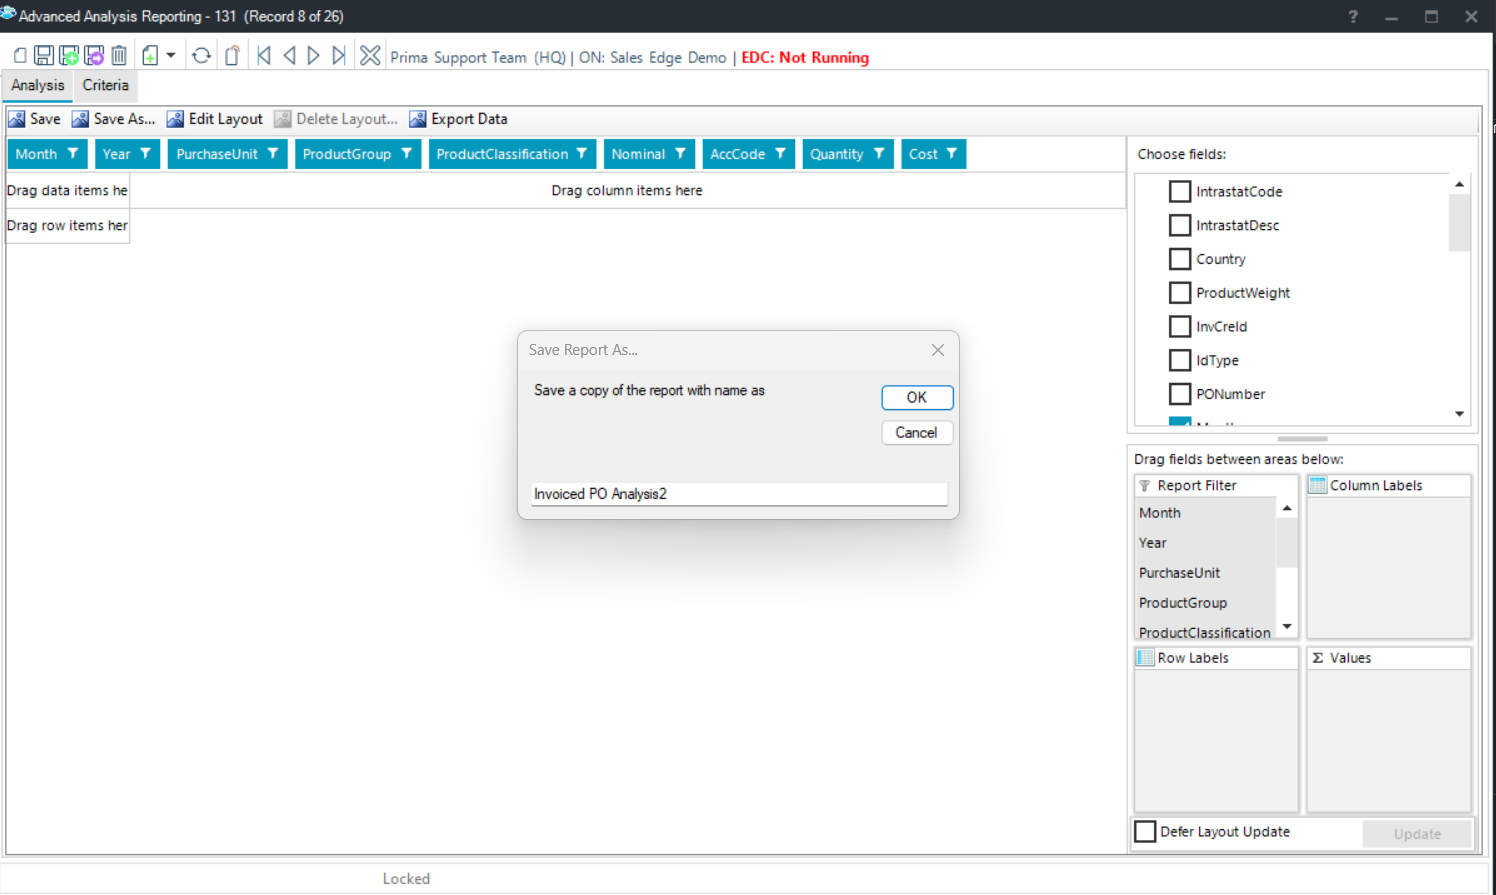1496x895 pixels.
Task: Click Report Filter list scroll up arrow
Action: (x=1287, y=509)
